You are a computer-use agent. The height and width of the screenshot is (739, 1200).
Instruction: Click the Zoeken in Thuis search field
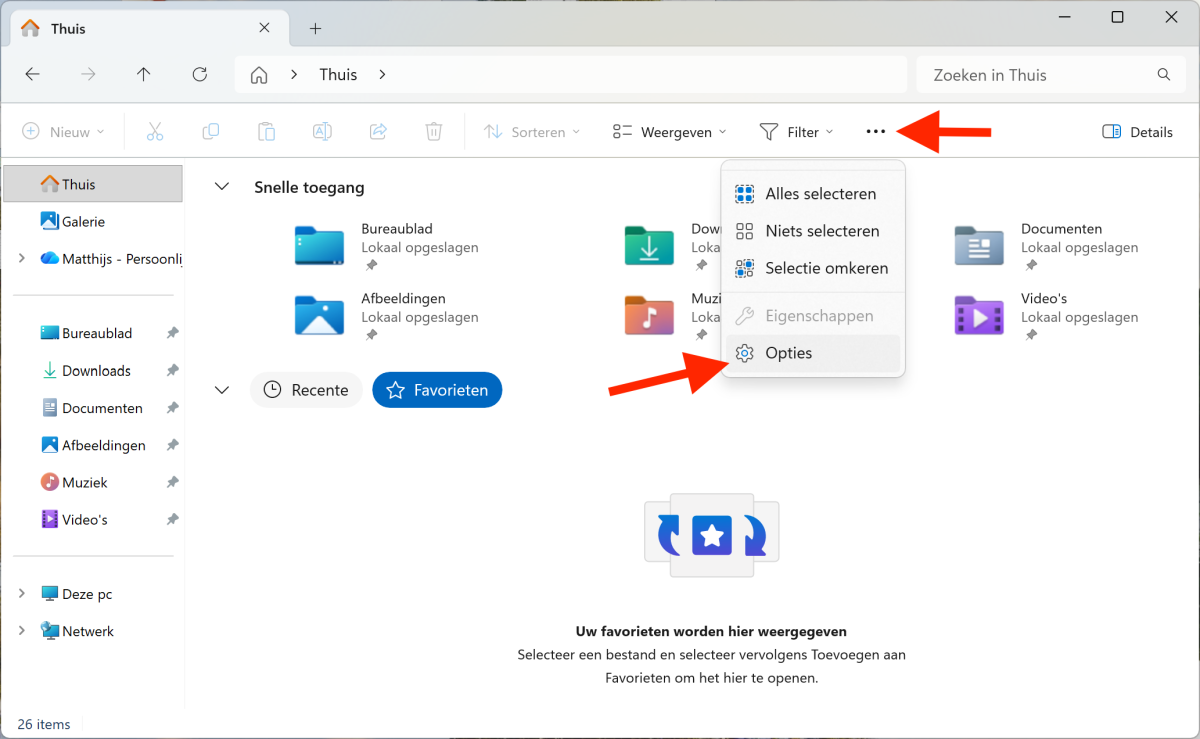click(1040, 75)
